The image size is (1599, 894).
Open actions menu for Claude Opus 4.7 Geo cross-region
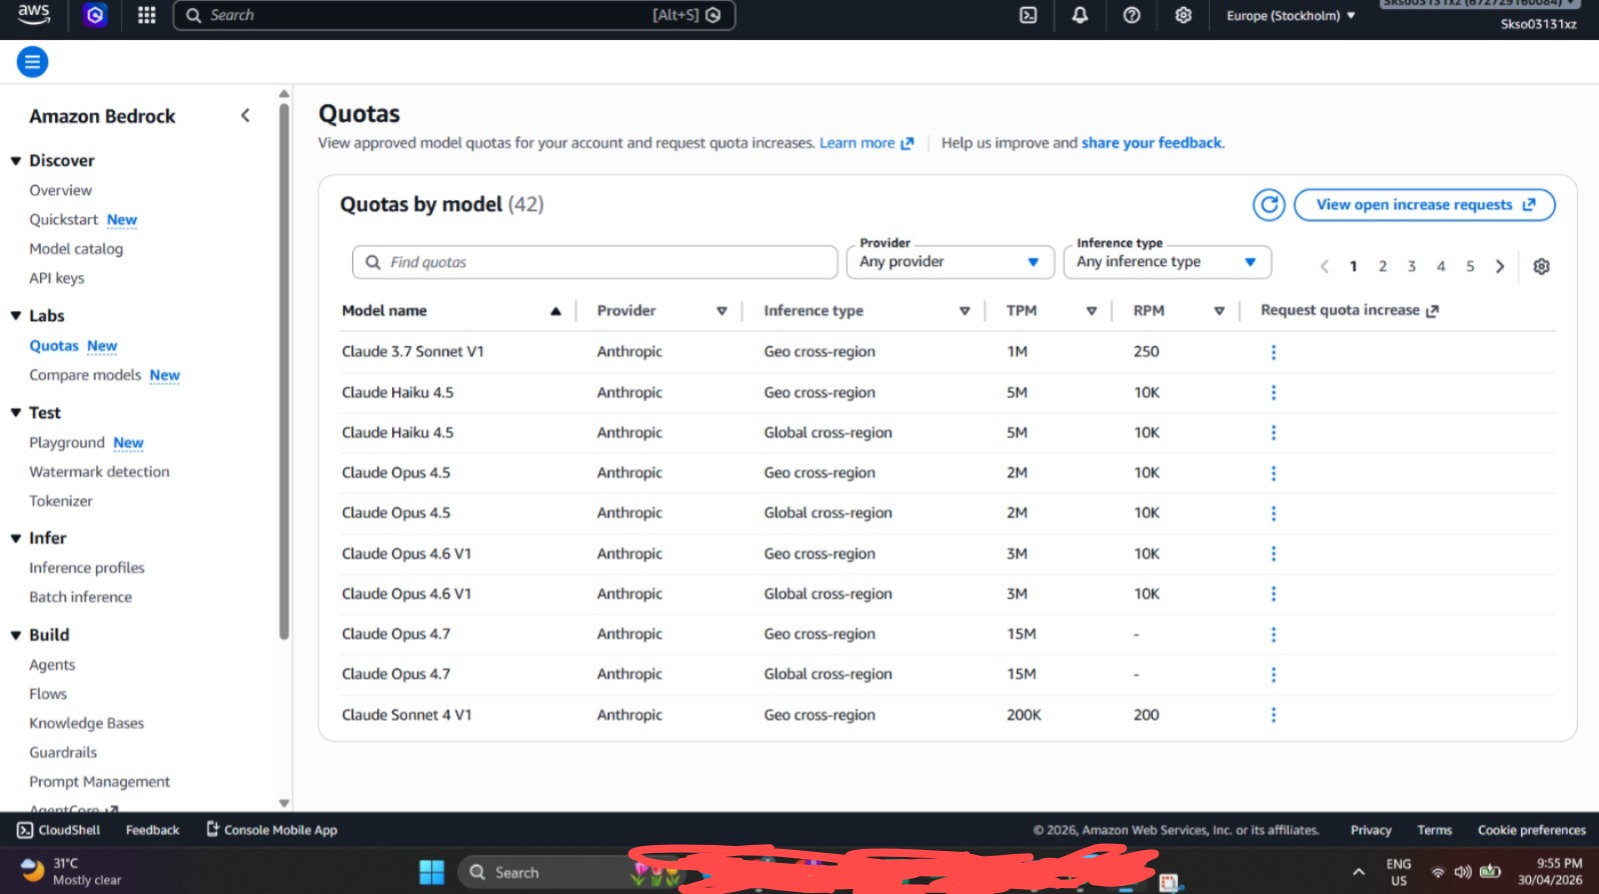point(1273,634)
